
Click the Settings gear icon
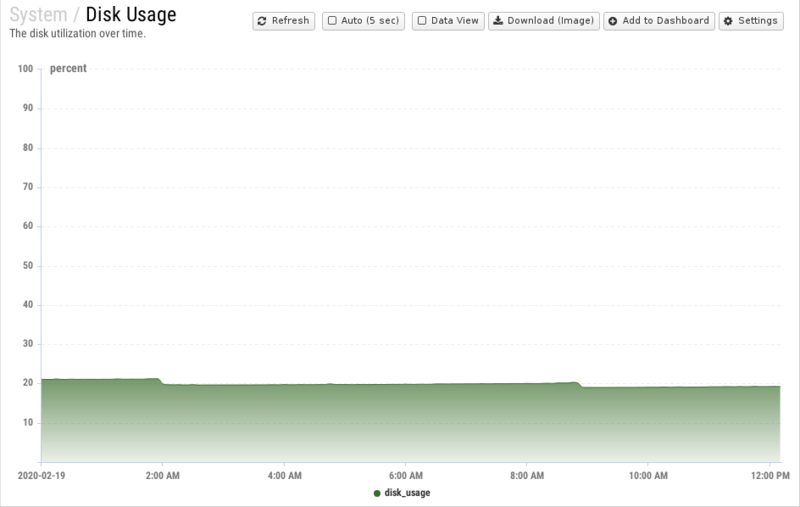coord(728,21)
